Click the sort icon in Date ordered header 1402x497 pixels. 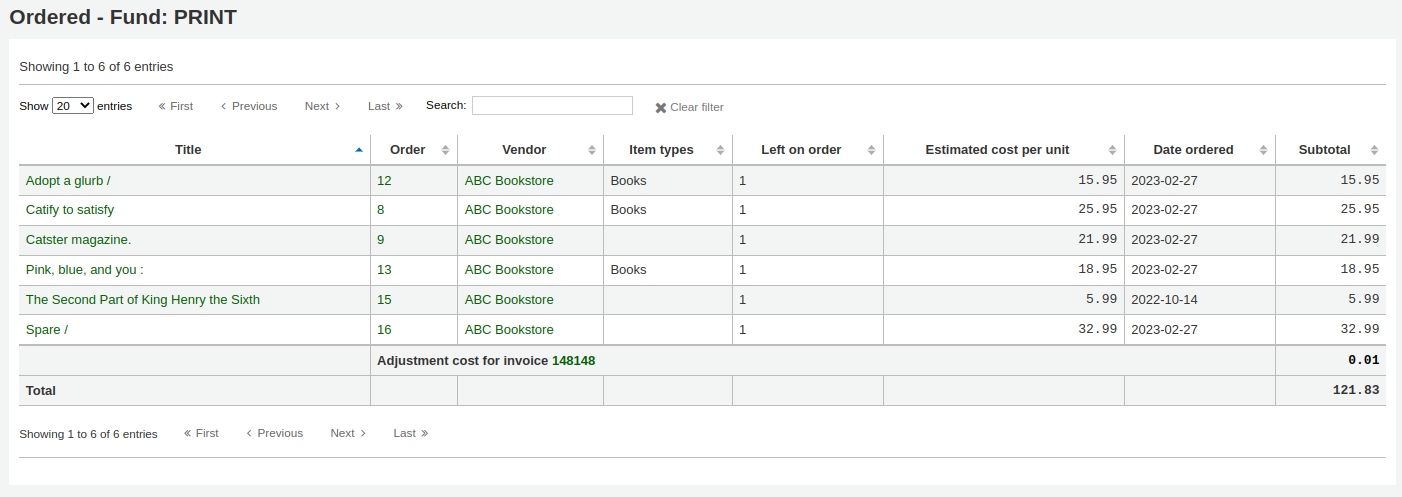click(x=1263, y=150)
